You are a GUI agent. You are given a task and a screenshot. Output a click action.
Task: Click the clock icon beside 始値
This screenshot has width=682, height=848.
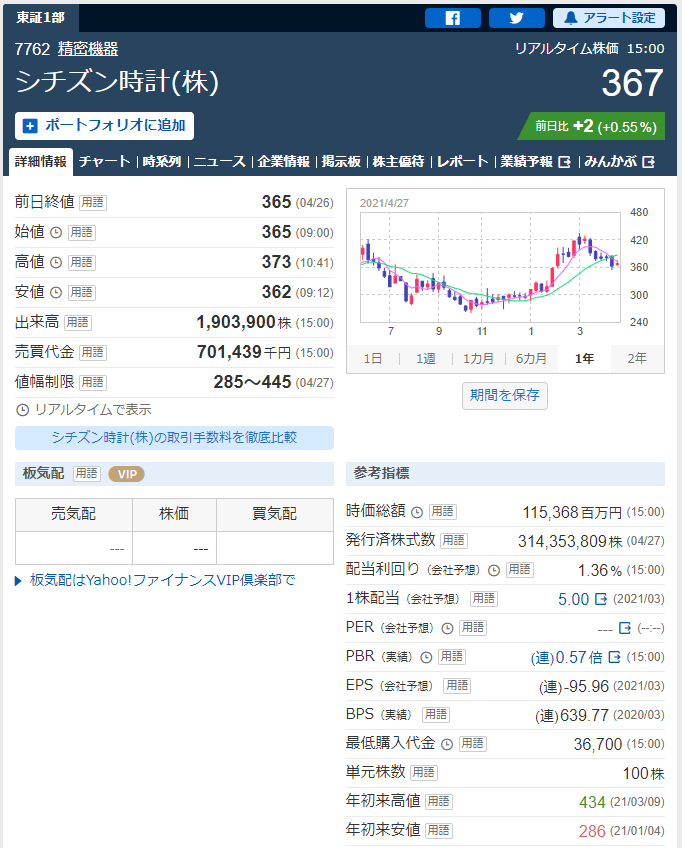tap(56, 233)
